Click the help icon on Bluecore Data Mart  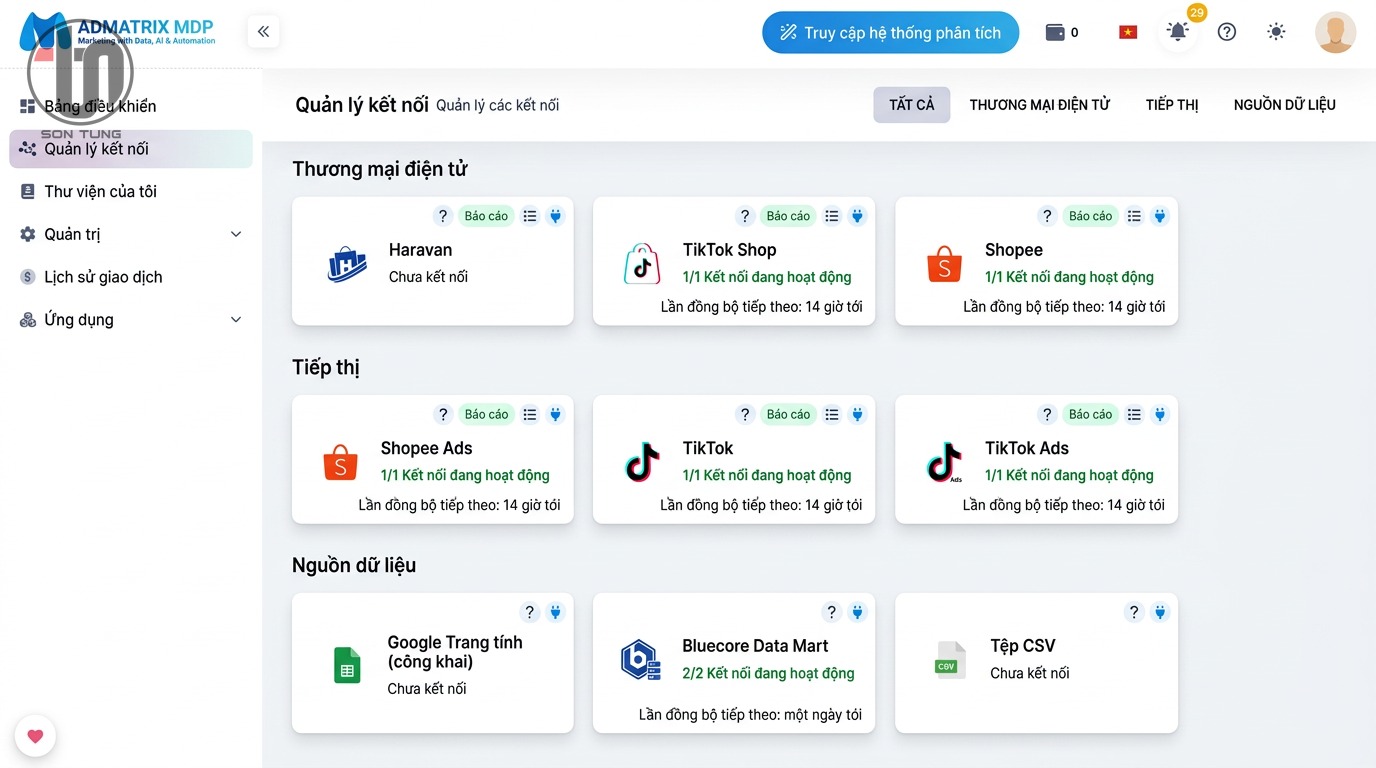coord(832,612)
